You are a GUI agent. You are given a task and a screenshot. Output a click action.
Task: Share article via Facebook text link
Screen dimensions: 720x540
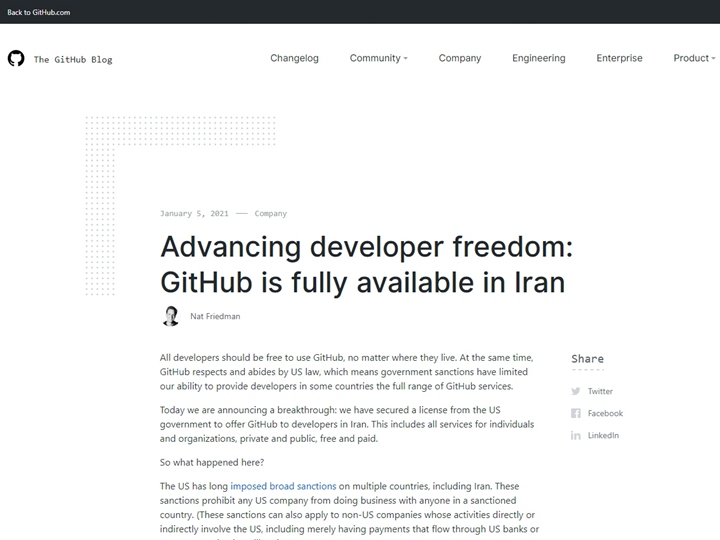point(605,414)
